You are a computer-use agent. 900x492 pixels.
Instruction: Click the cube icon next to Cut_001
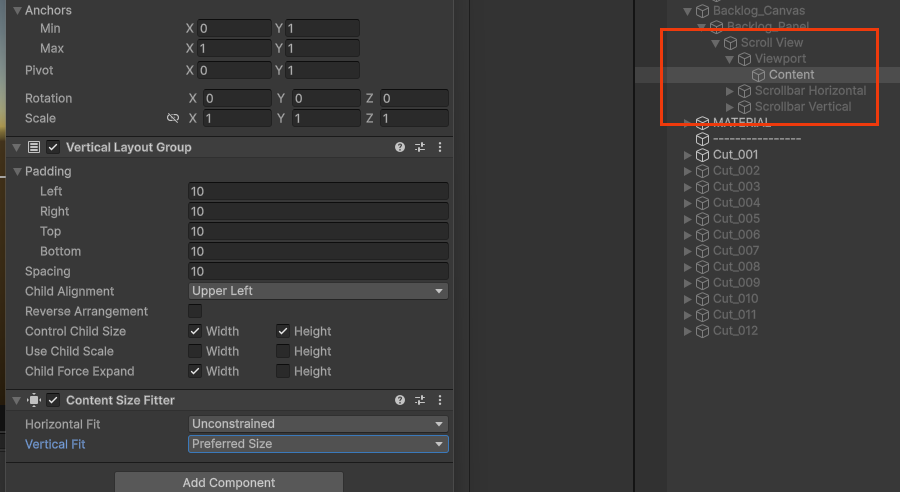(x=702, y=155)
